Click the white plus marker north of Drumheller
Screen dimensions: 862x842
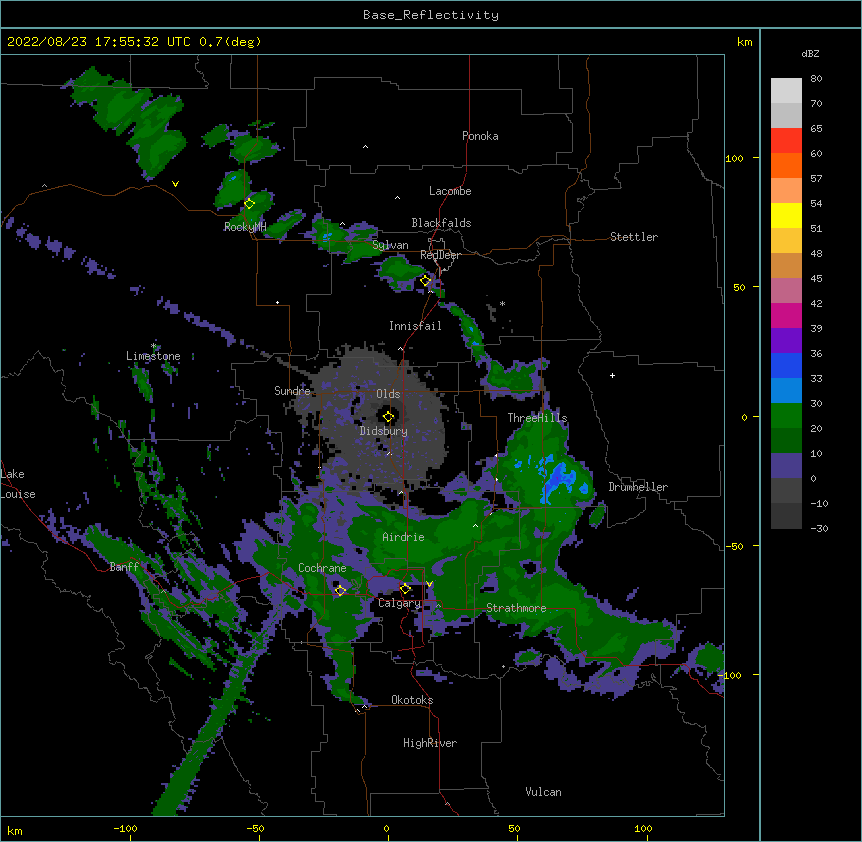click(612, 375)
